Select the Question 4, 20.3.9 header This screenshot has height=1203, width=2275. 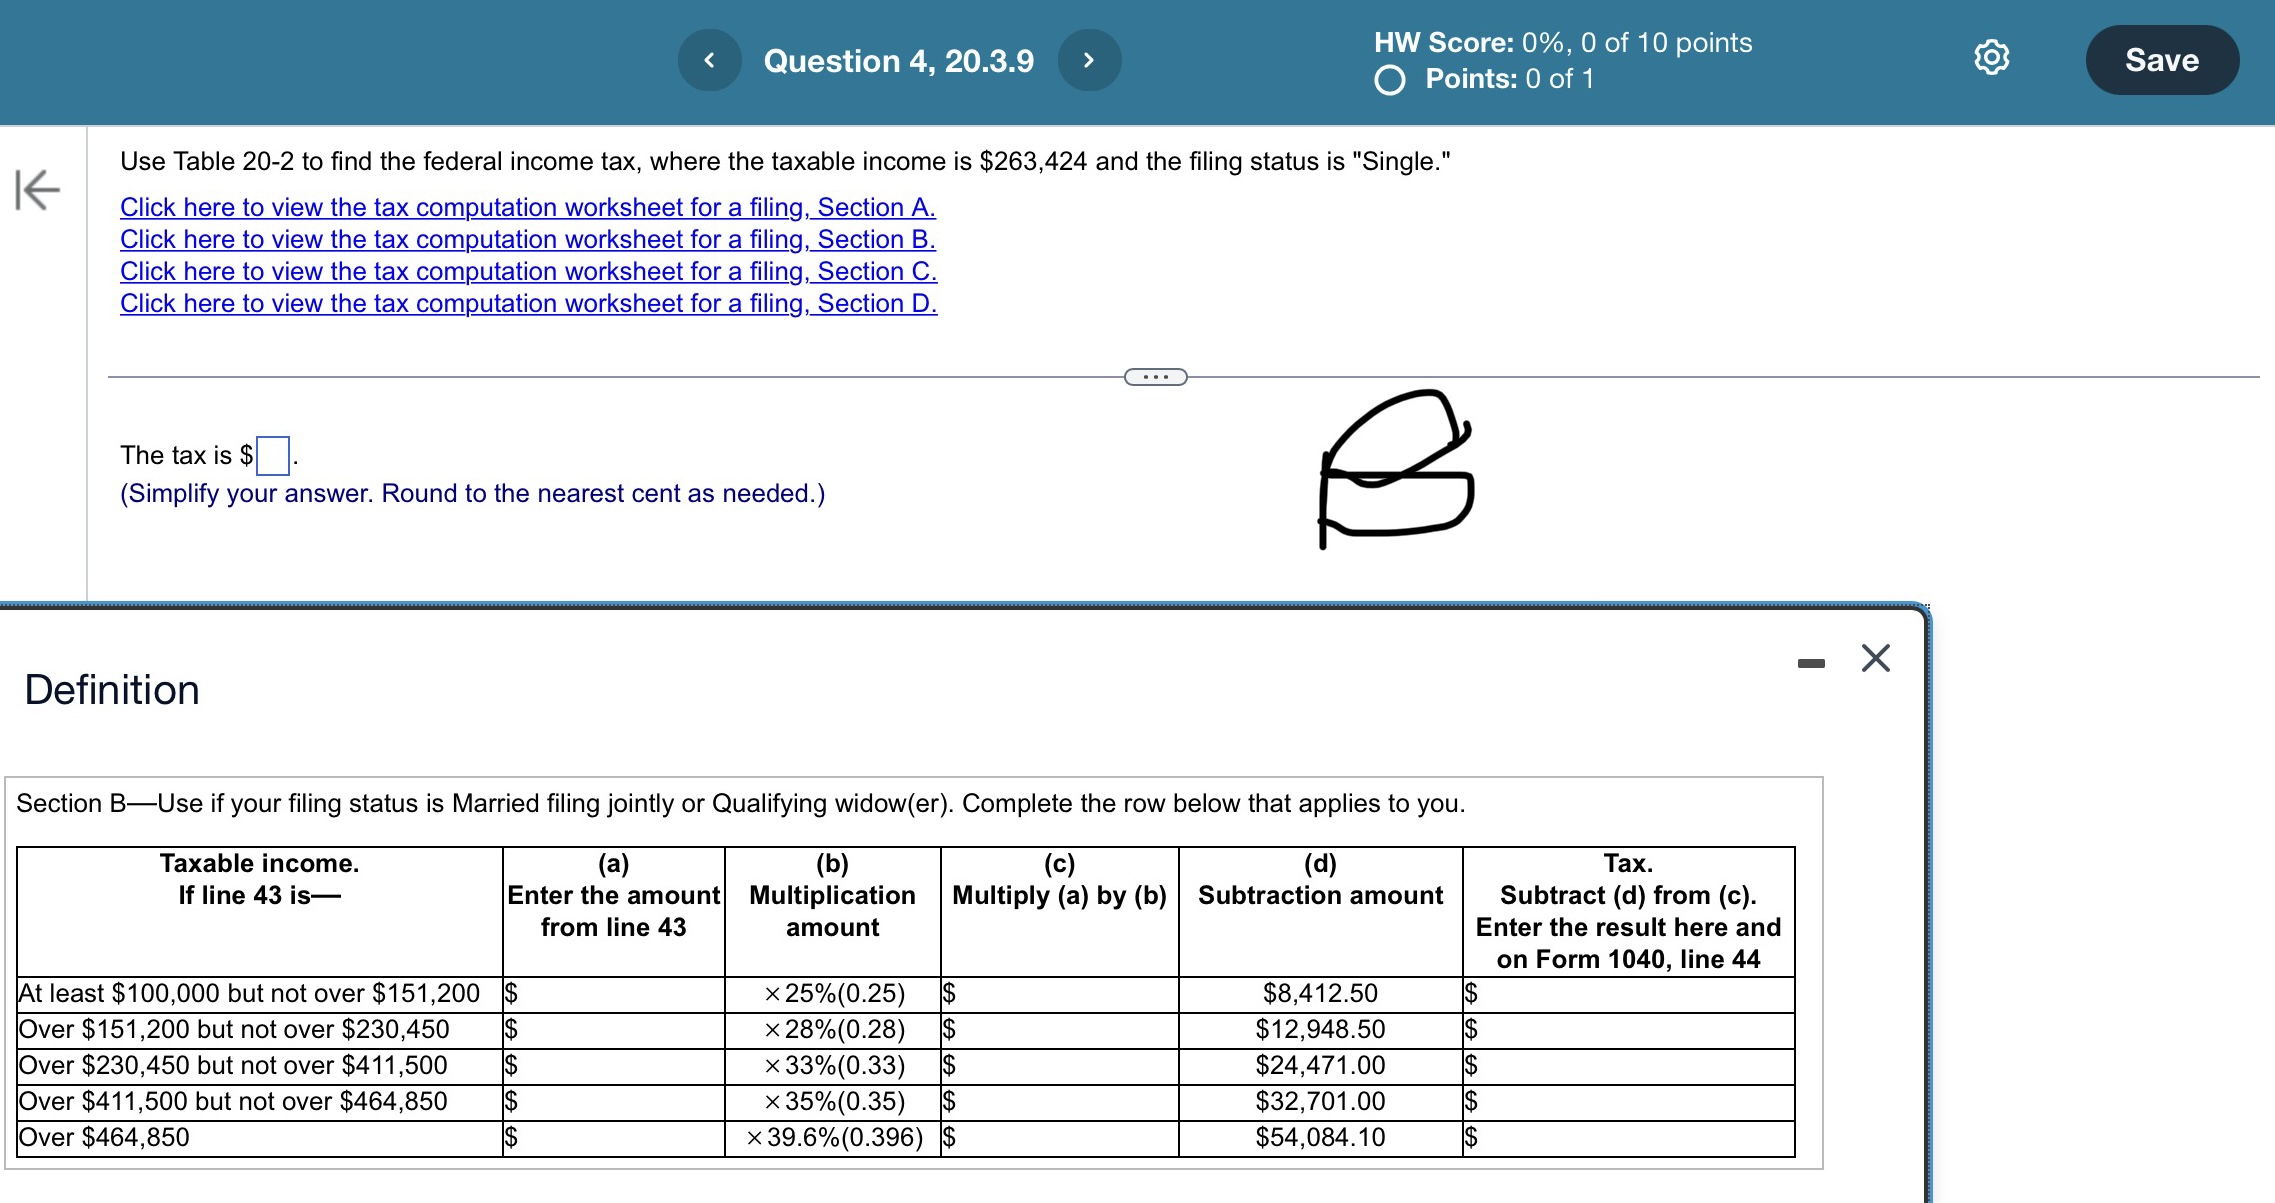(897, 60)
